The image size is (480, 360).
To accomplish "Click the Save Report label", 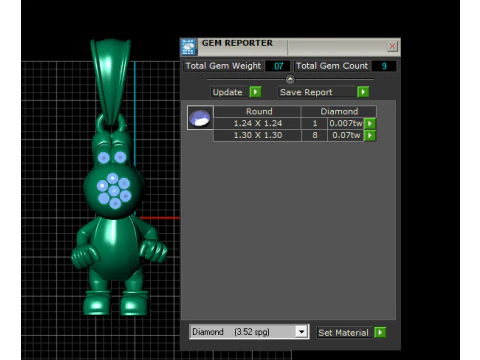I will point(306,92).
